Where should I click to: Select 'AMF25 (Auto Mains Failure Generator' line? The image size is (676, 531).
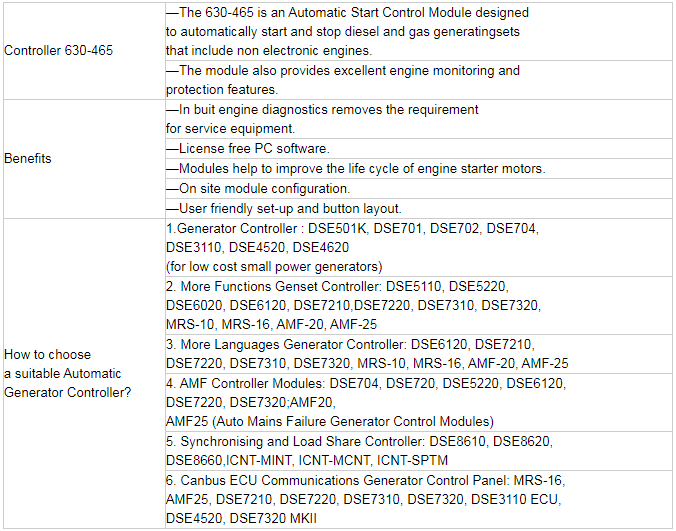point(330,422)
